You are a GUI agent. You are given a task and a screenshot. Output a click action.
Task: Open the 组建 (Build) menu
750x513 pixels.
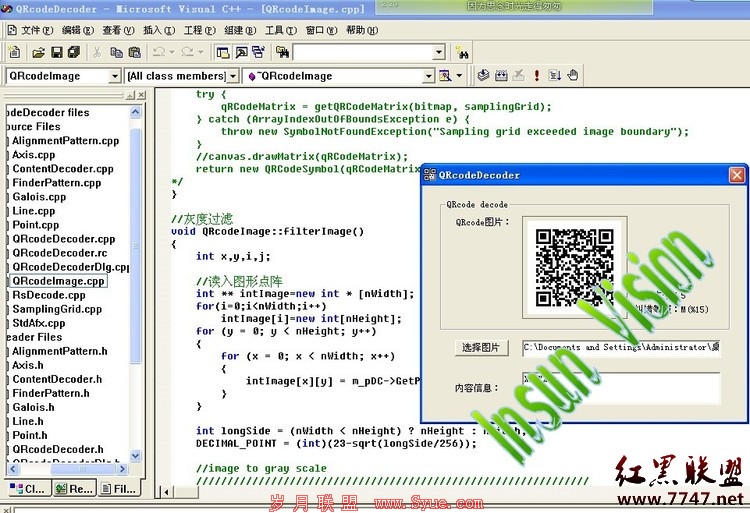coord(240,30)
